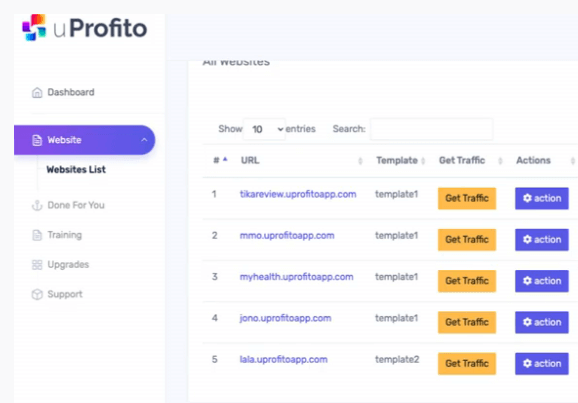This screenshot has width=578, height=403.
Task: Open the tikareview.uprofitoapp.com link
Action: click(298, 194)
